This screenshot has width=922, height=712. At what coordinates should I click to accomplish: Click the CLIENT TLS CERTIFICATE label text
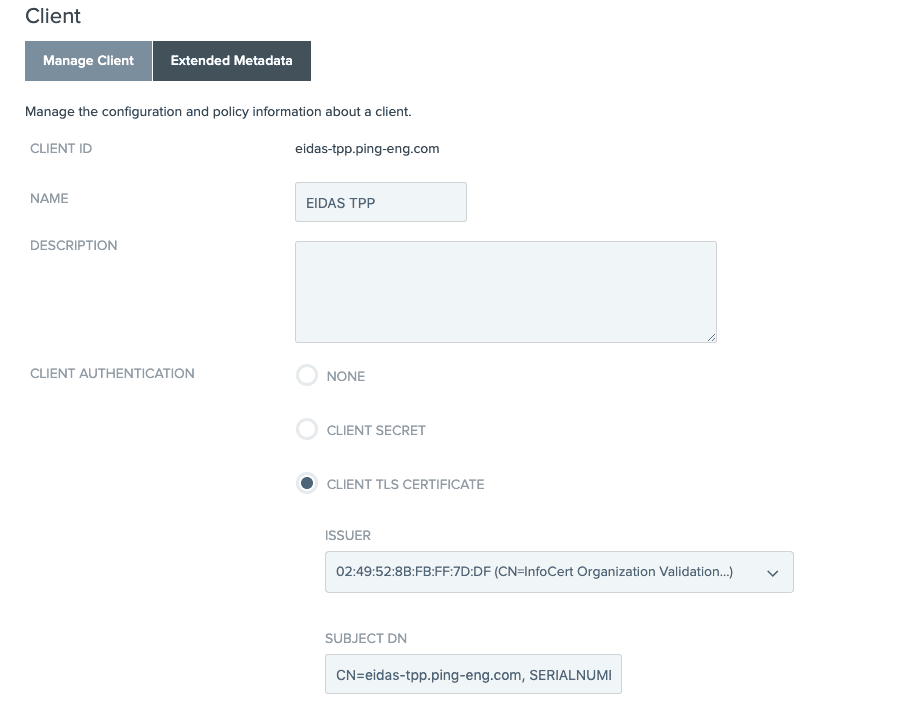[x=406, y=484]
